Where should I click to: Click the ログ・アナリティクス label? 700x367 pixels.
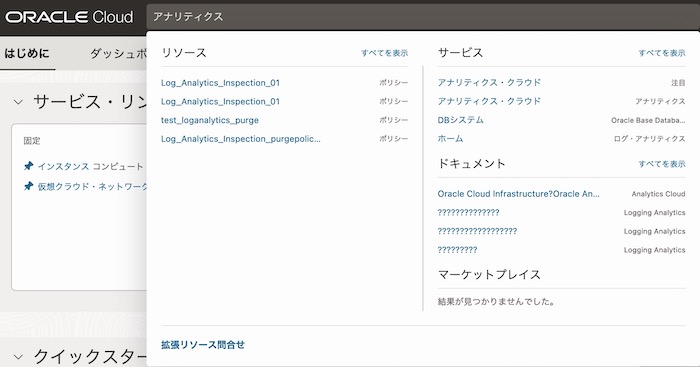[650, 139]
